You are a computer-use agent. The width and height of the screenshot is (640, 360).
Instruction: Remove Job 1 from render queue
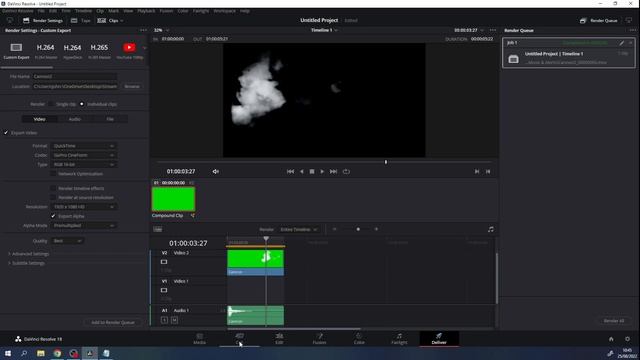631,43
